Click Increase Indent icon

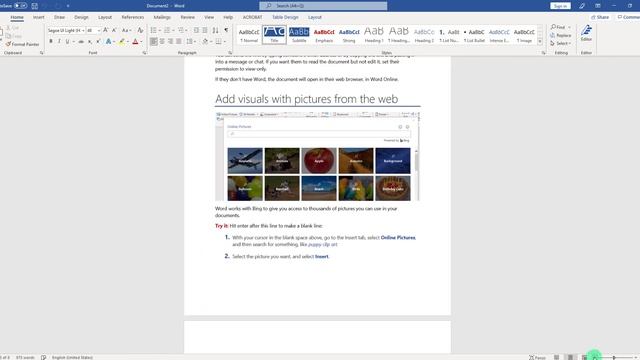tap(205, 30)
